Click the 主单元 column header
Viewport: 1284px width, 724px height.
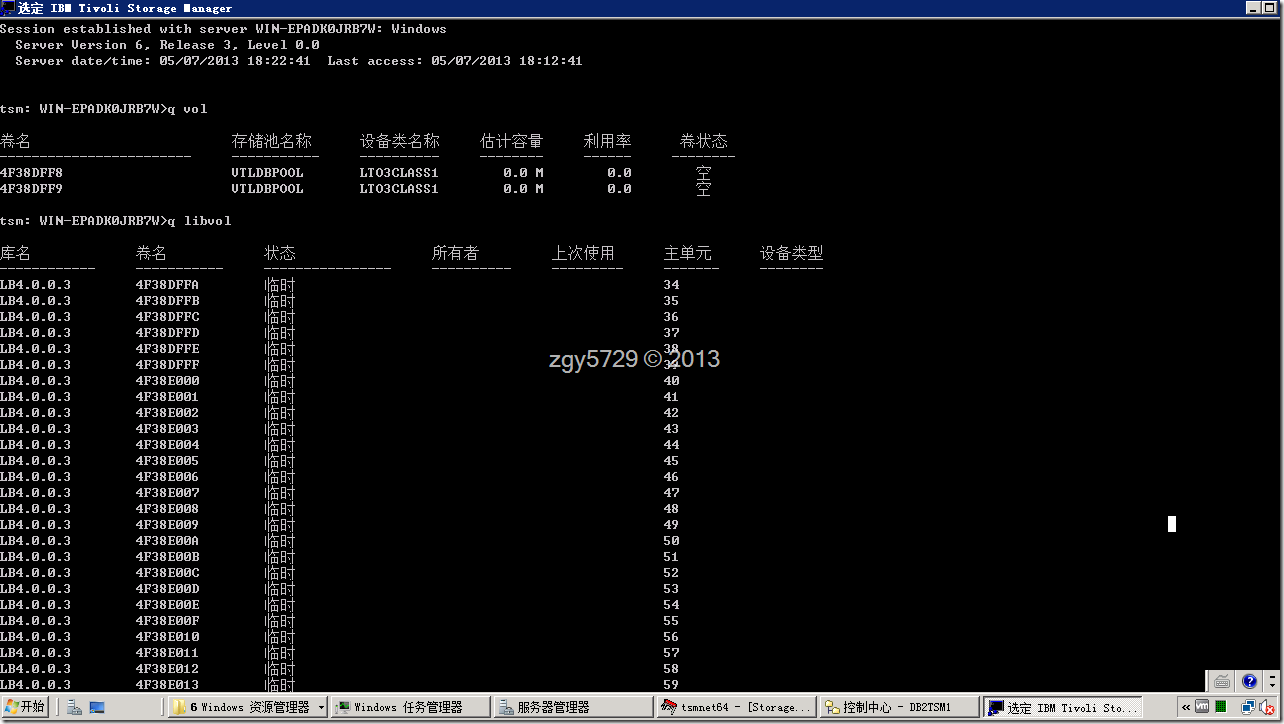click(x=687, y=253)
